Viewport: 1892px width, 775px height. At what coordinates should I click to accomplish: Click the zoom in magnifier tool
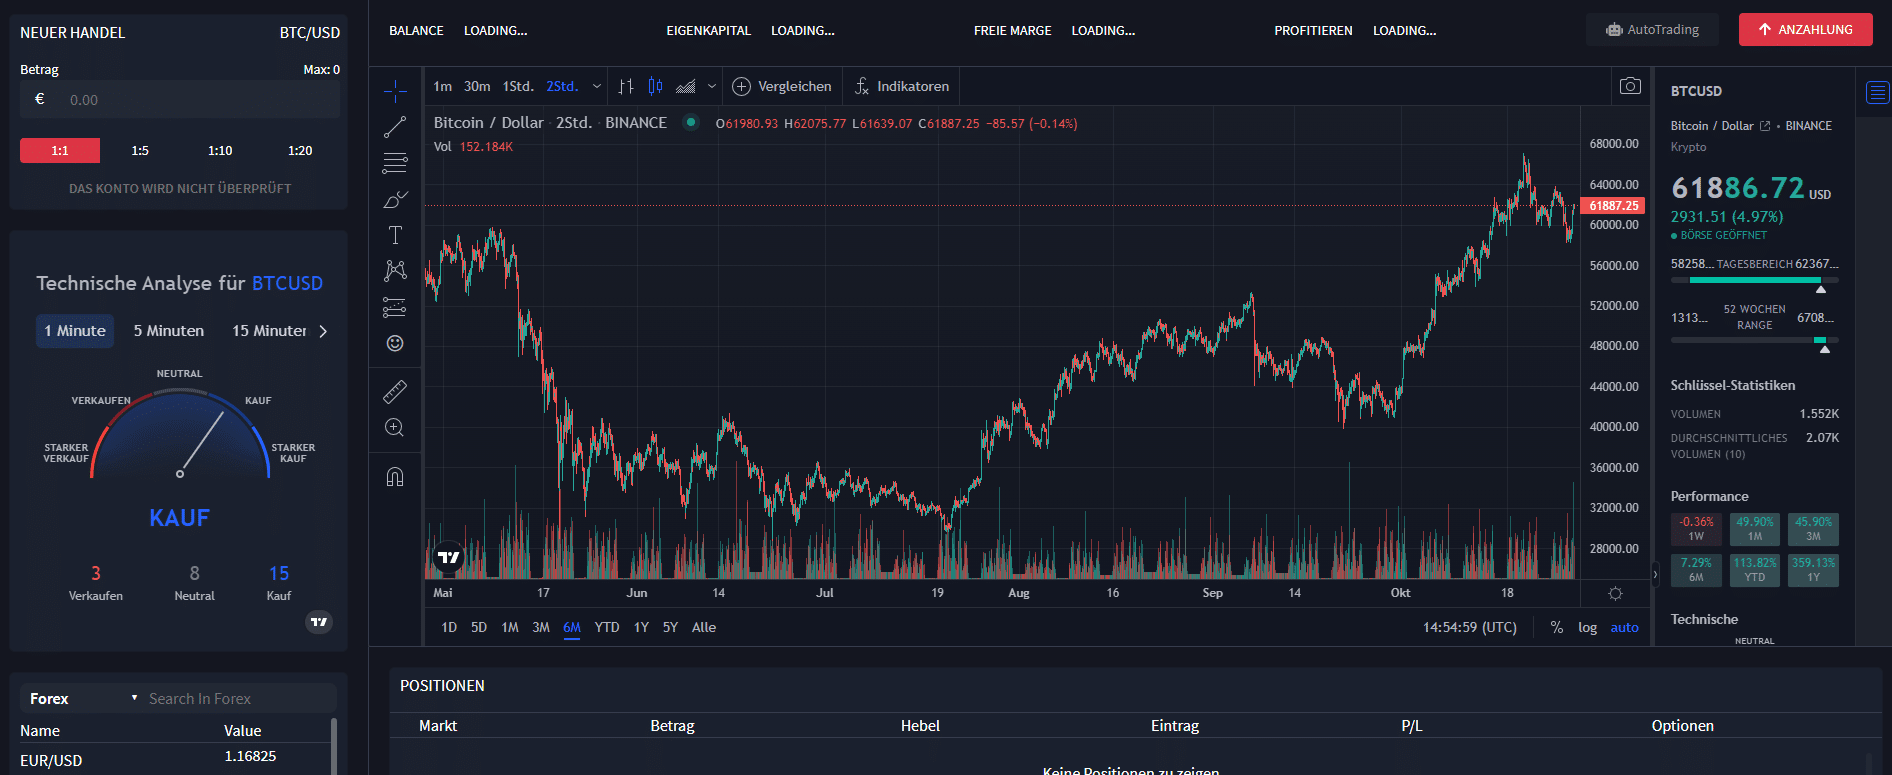395,428
